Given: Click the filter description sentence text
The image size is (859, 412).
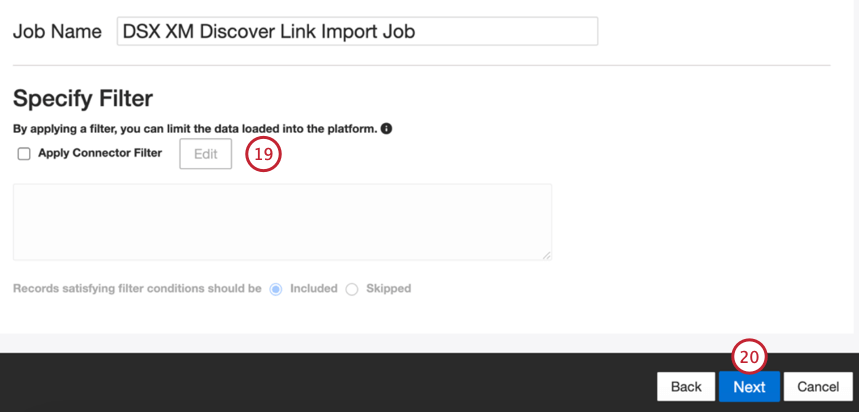Looking at the screenshot, I should (195, 129).
